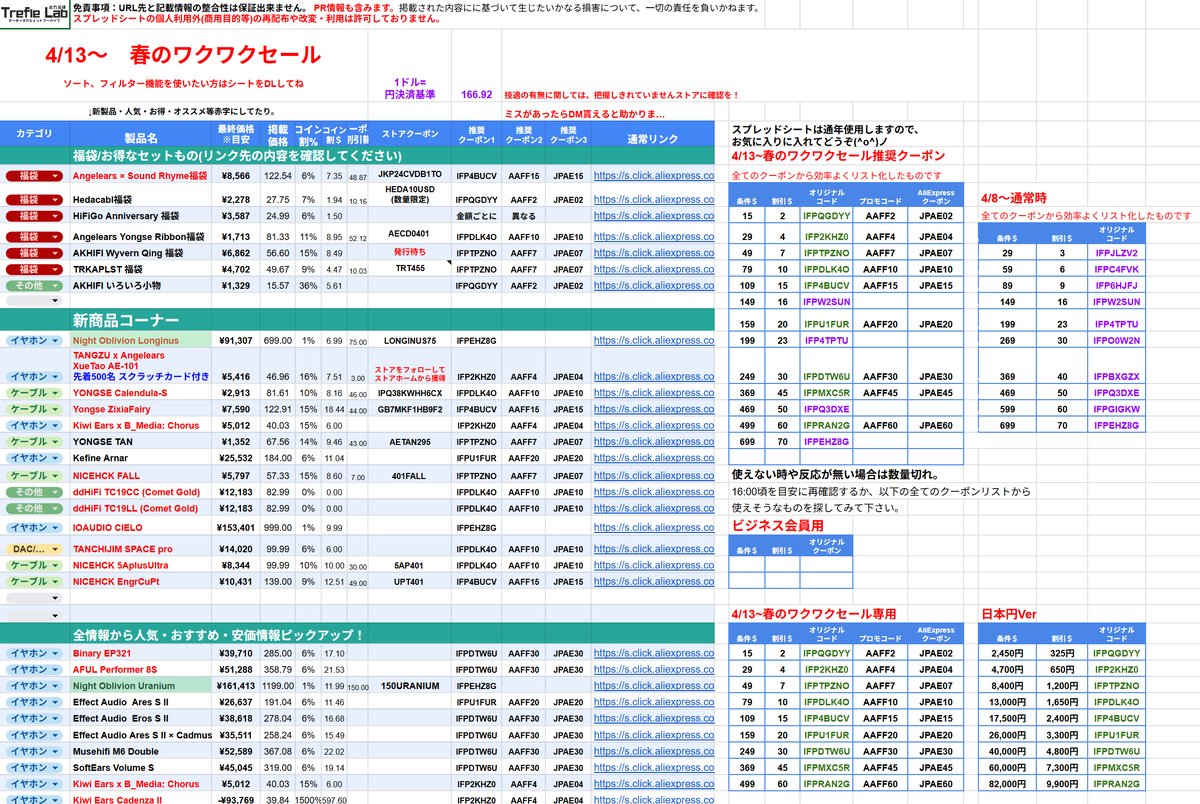The height and width of the screenshot is (804, 1200).
Task: Open category chip for HiFiGo Anniversary 福袋
Action: (x=34, y=216)
